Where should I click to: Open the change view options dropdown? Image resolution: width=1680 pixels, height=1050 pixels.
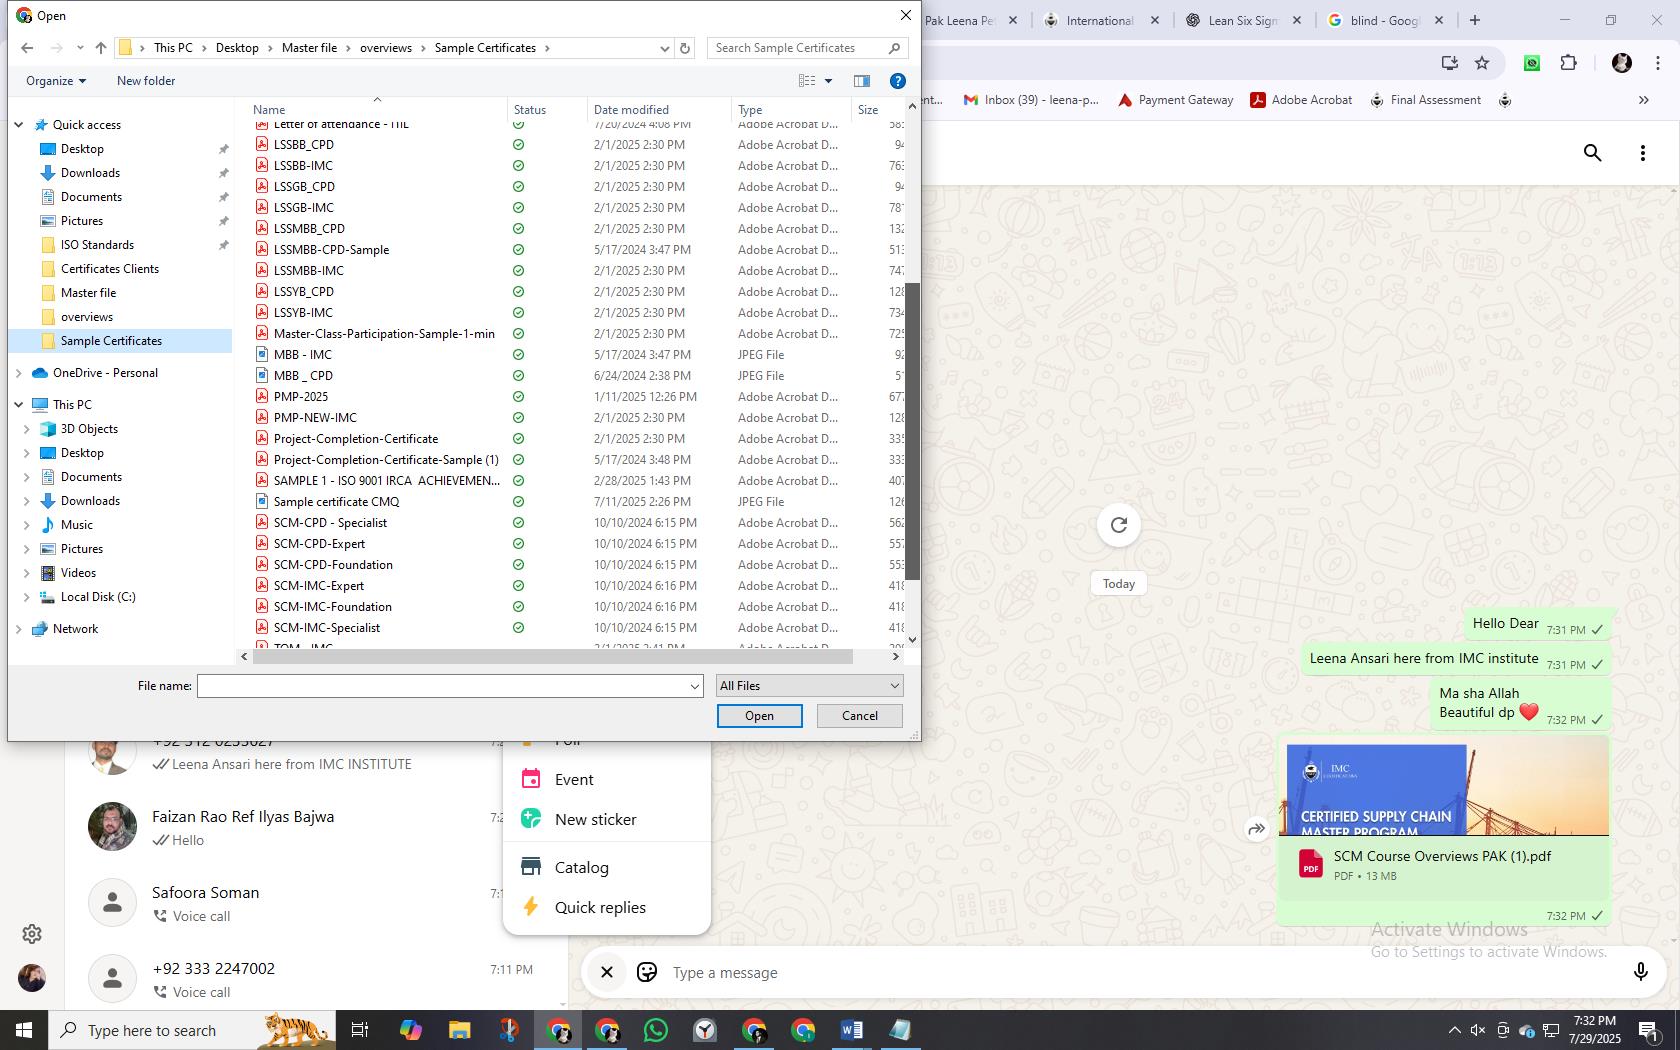[828, 81]
